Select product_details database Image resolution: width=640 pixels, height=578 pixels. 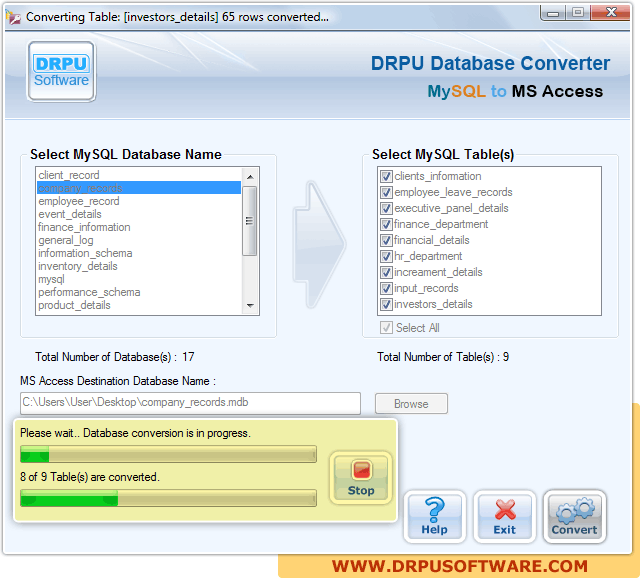pos(139,305)
